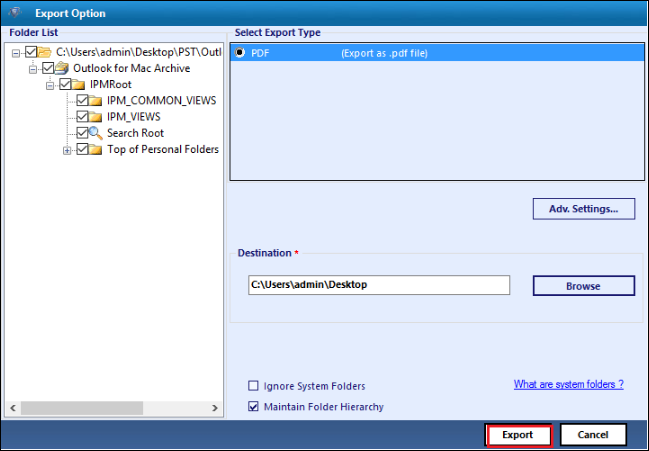This screenshot has width=649, height=451.
Task: Click the '(Export as .pdf file)' description text
Action: [384, 53]
